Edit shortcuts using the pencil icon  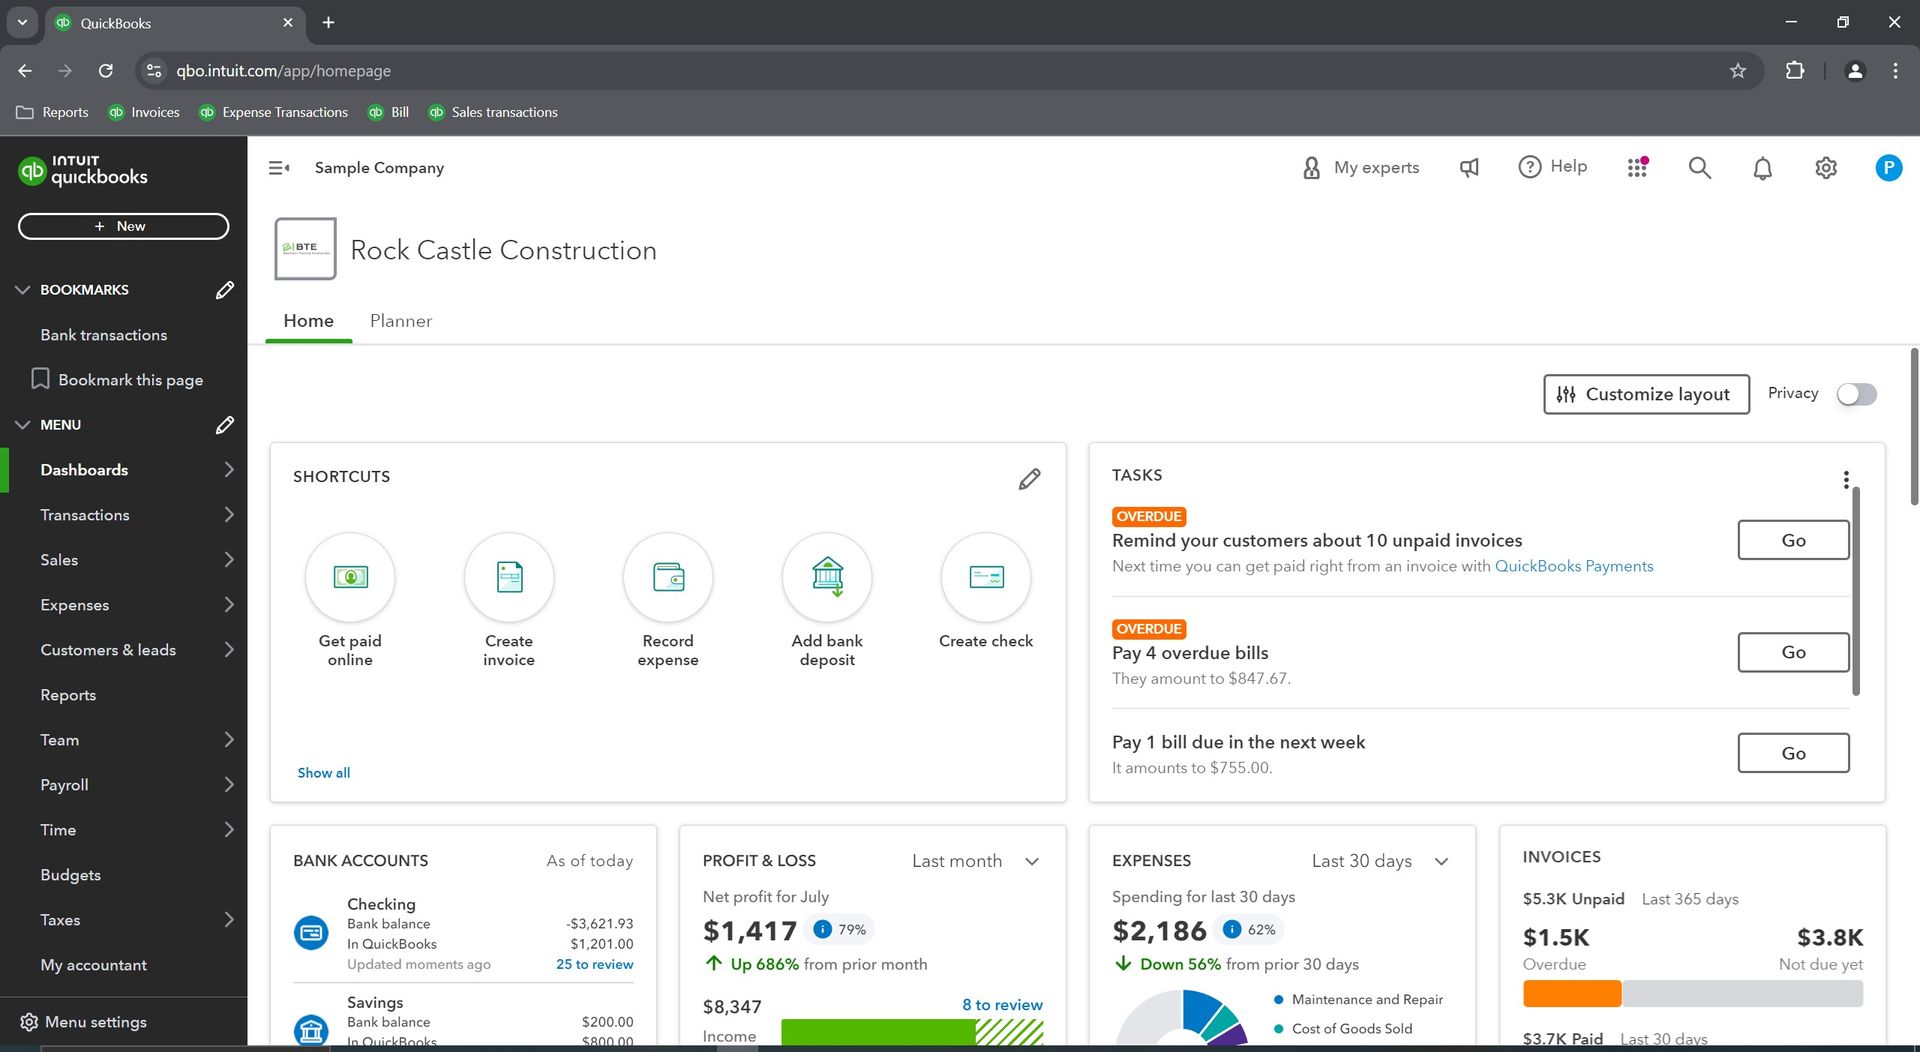coord(1030,479)
